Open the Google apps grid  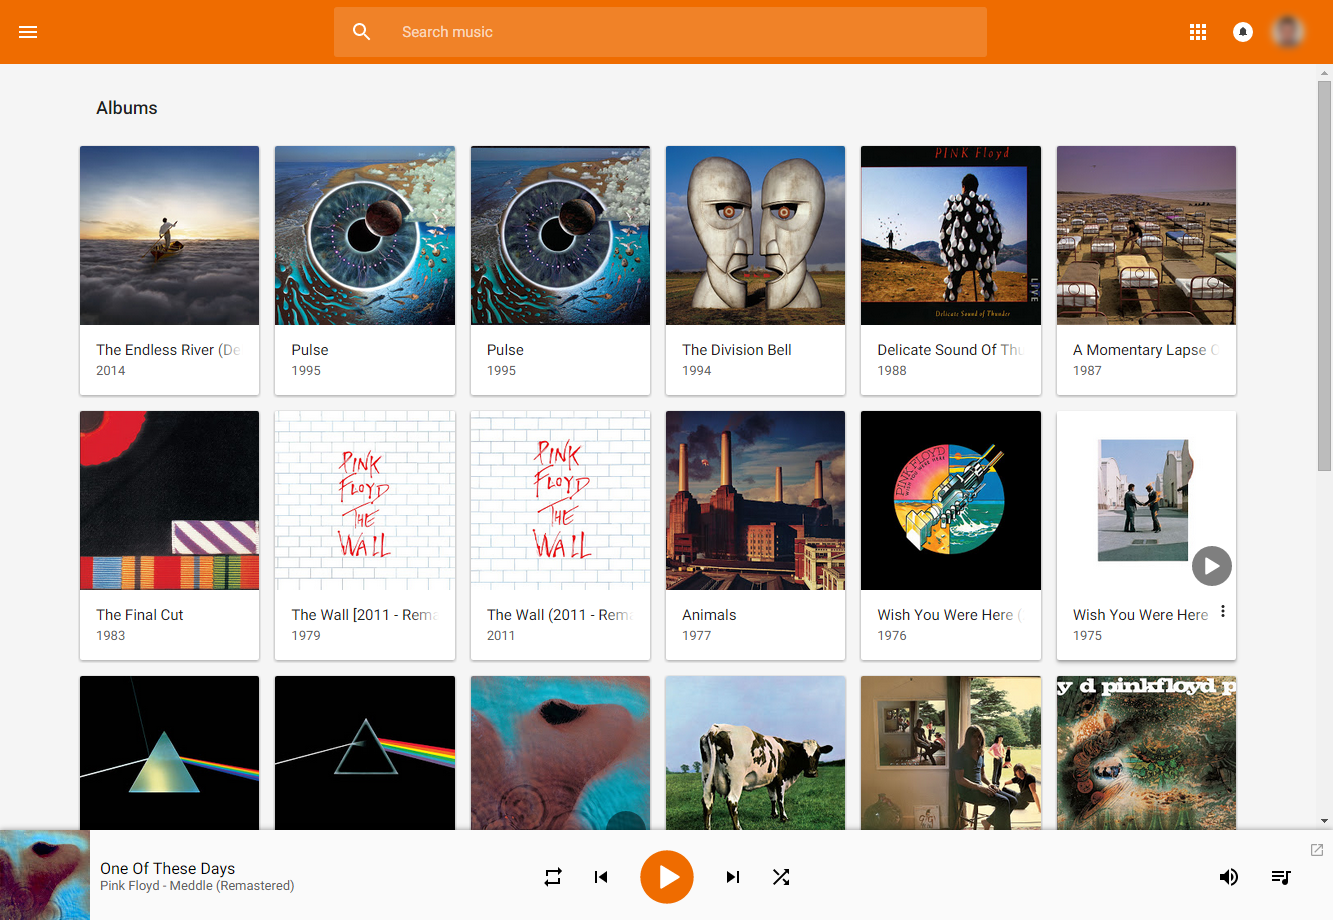(x=1198, y=32)
